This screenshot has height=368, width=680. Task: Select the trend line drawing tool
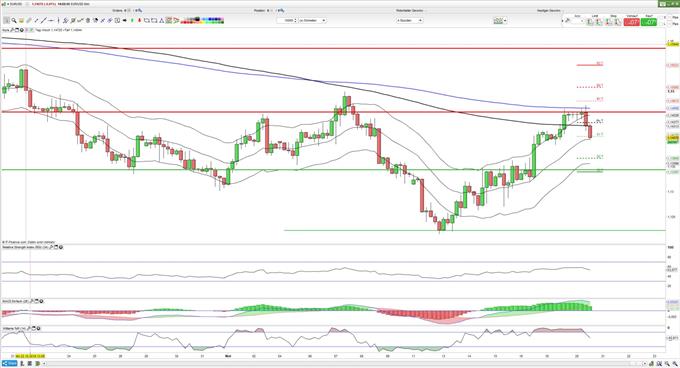click(44, 20)
